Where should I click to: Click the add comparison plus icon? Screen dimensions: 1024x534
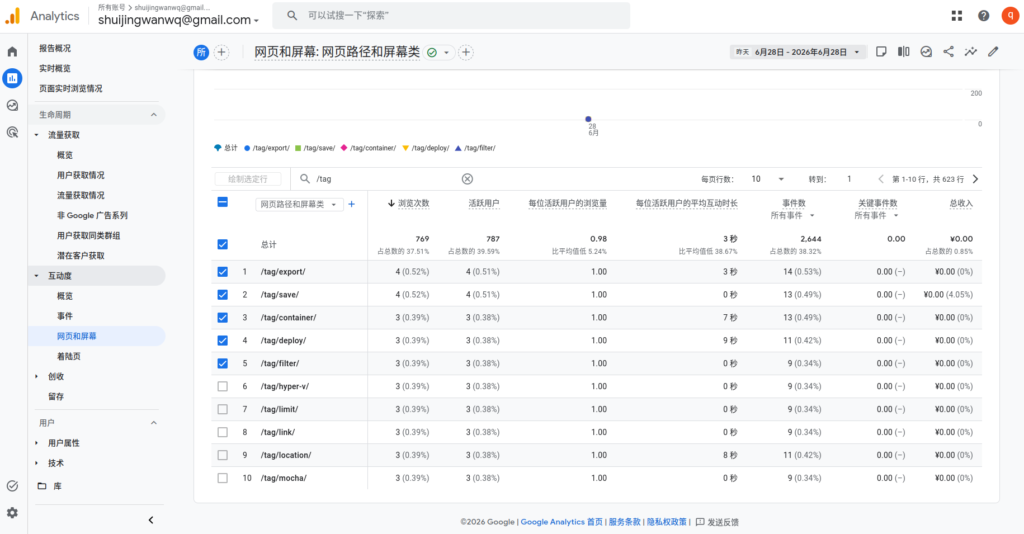[x=221, y=52]
